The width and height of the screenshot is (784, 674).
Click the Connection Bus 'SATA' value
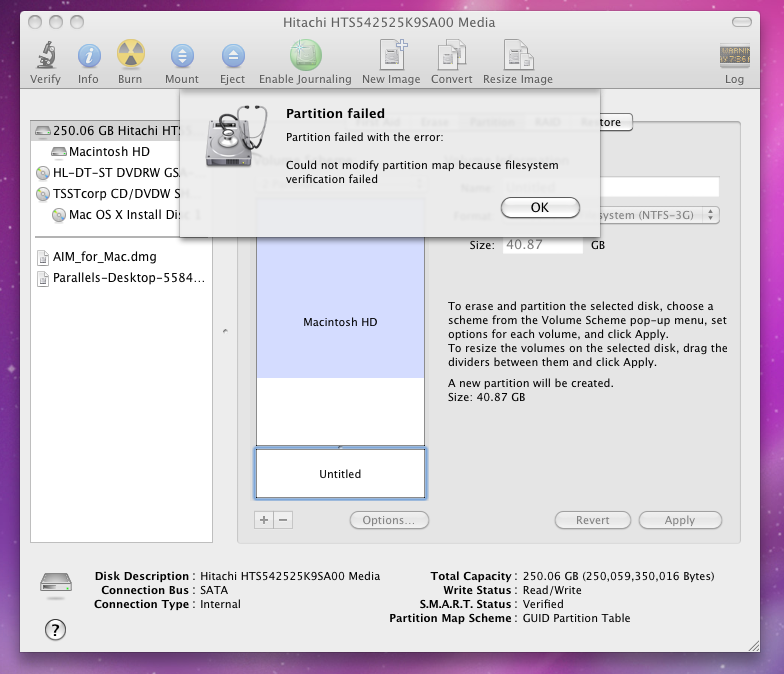click(x=214, y=590)
